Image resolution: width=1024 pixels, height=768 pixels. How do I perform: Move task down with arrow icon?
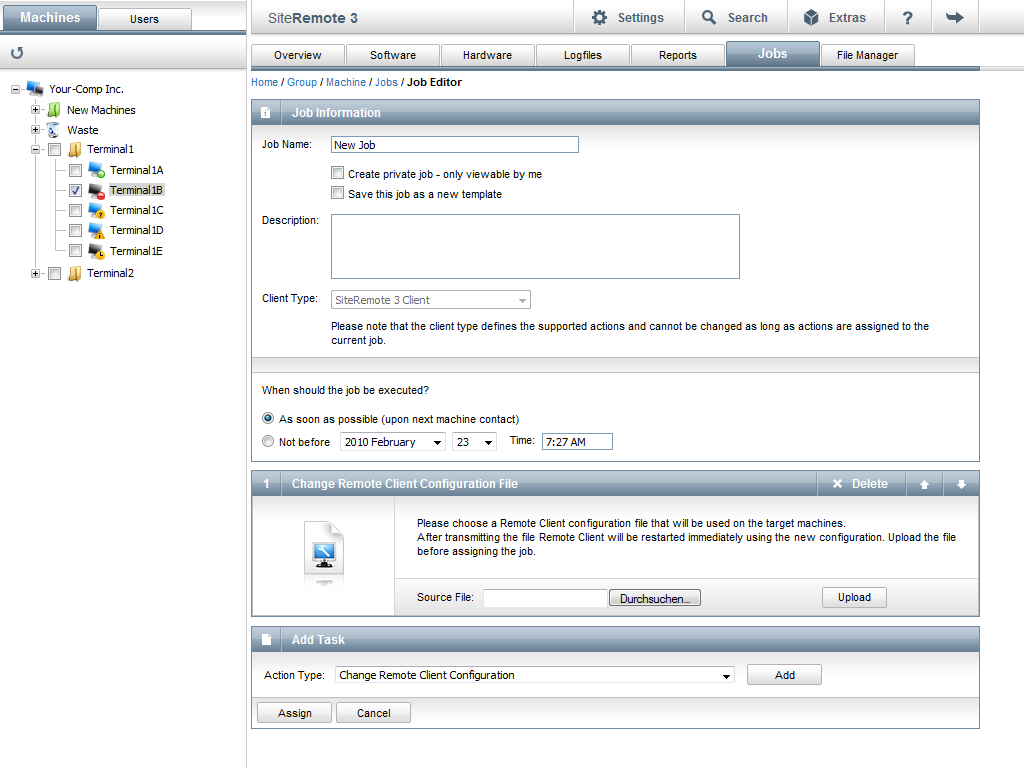click(x=961, y=484)
